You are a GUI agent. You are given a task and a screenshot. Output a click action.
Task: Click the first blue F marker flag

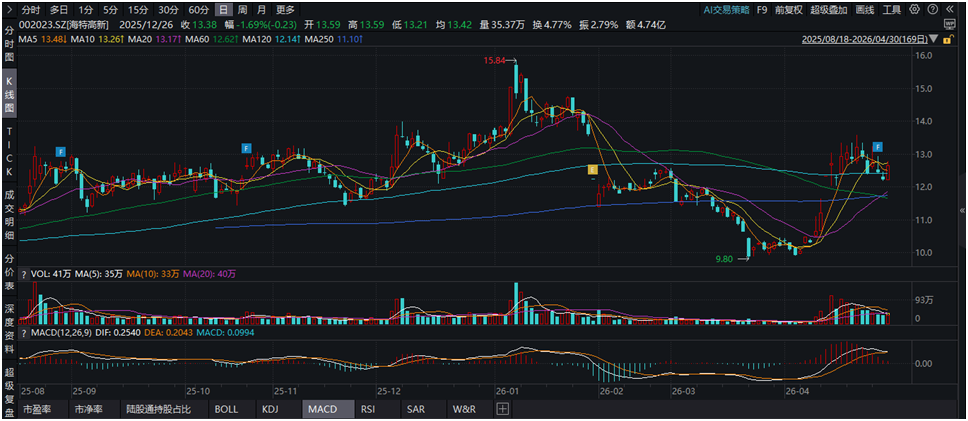[60, 151]
